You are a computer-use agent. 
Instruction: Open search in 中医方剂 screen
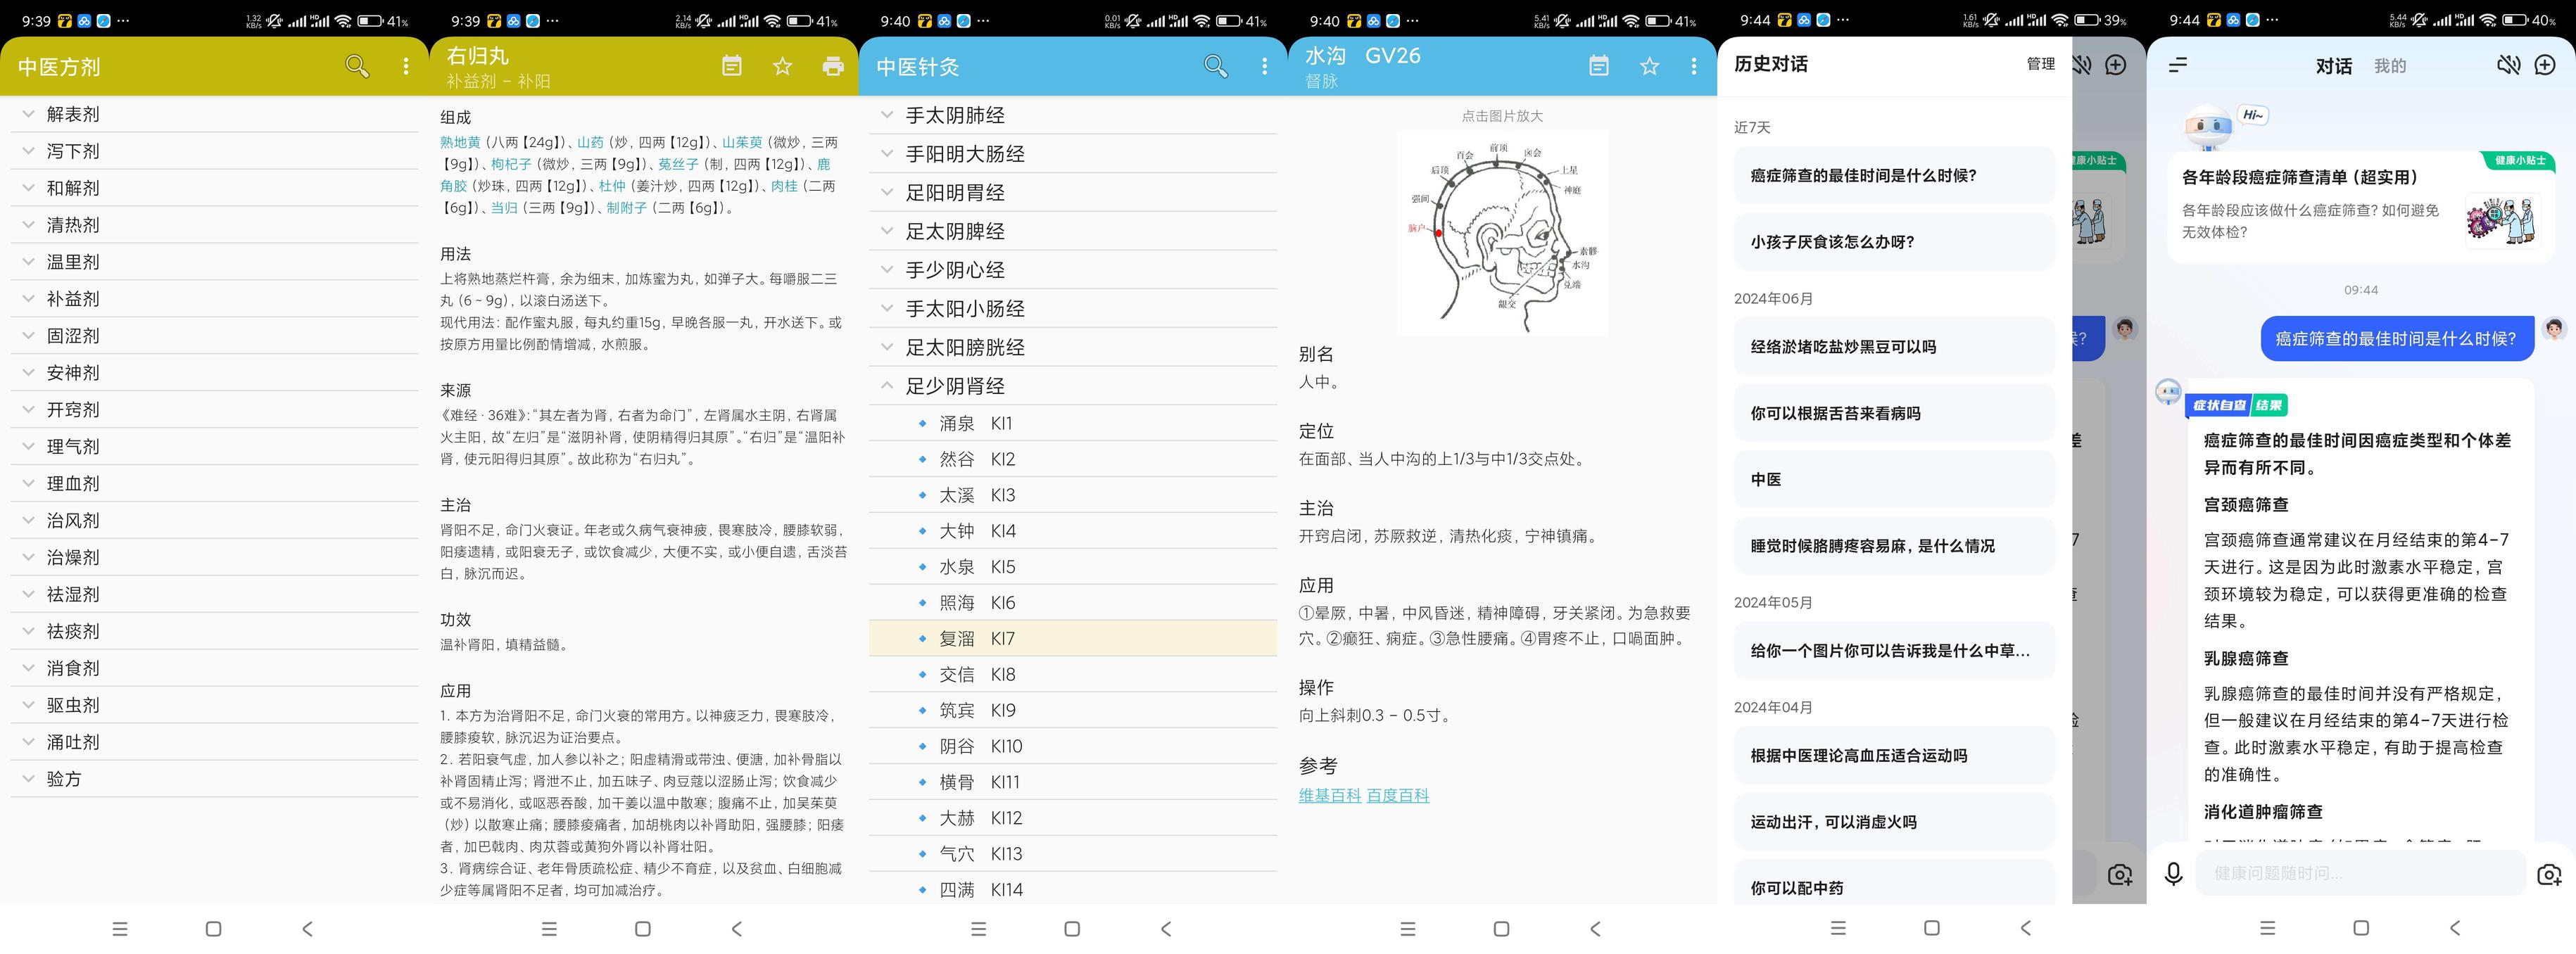coord(357,66)
